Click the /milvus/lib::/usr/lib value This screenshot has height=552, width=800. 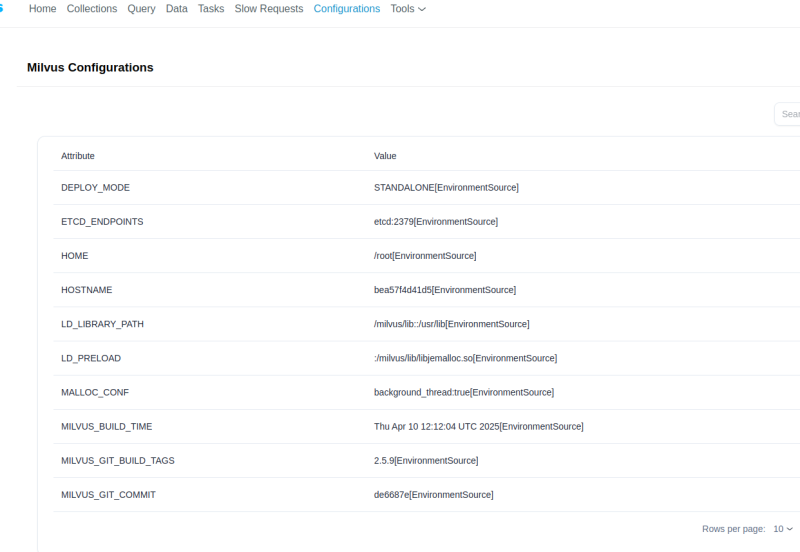click(452, 324)
